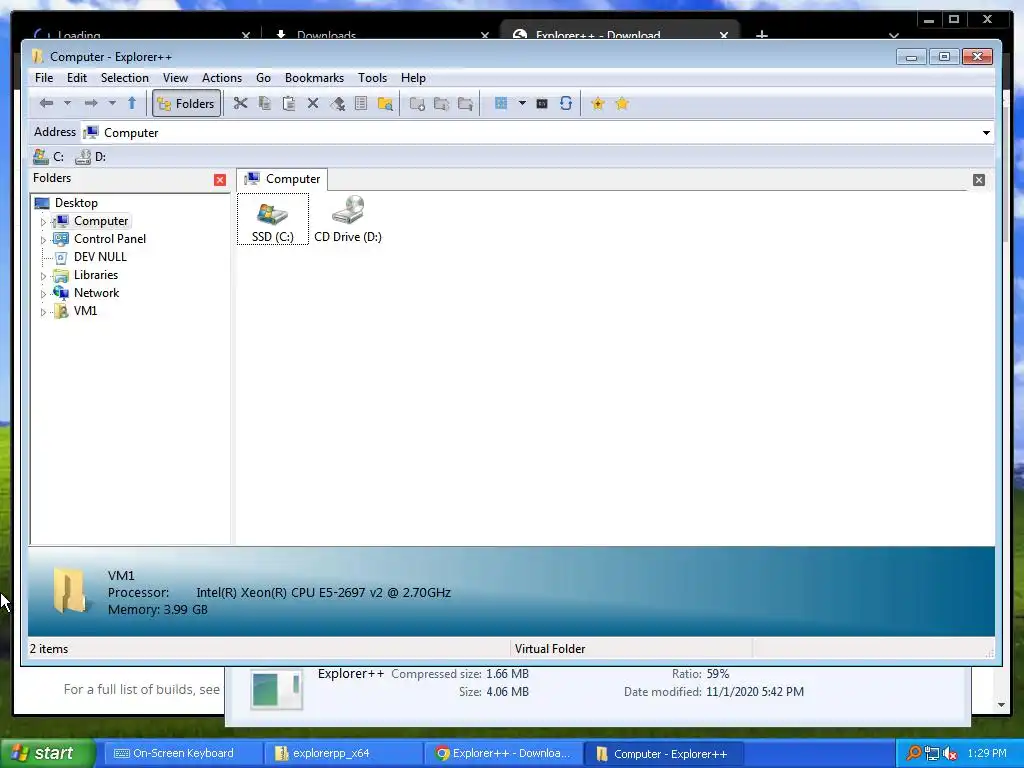Select Libraries in folder tree
The height and width of the screenshot is (768, 1024).
point(95,275)
